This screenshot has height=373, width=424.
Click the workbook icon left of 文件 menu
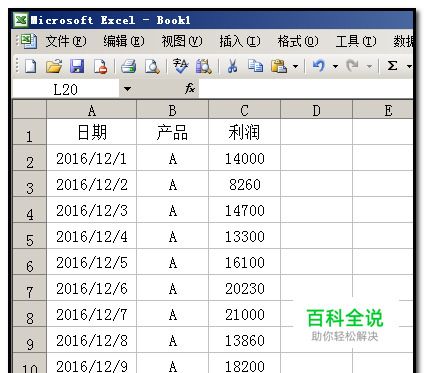pos(29,41)
